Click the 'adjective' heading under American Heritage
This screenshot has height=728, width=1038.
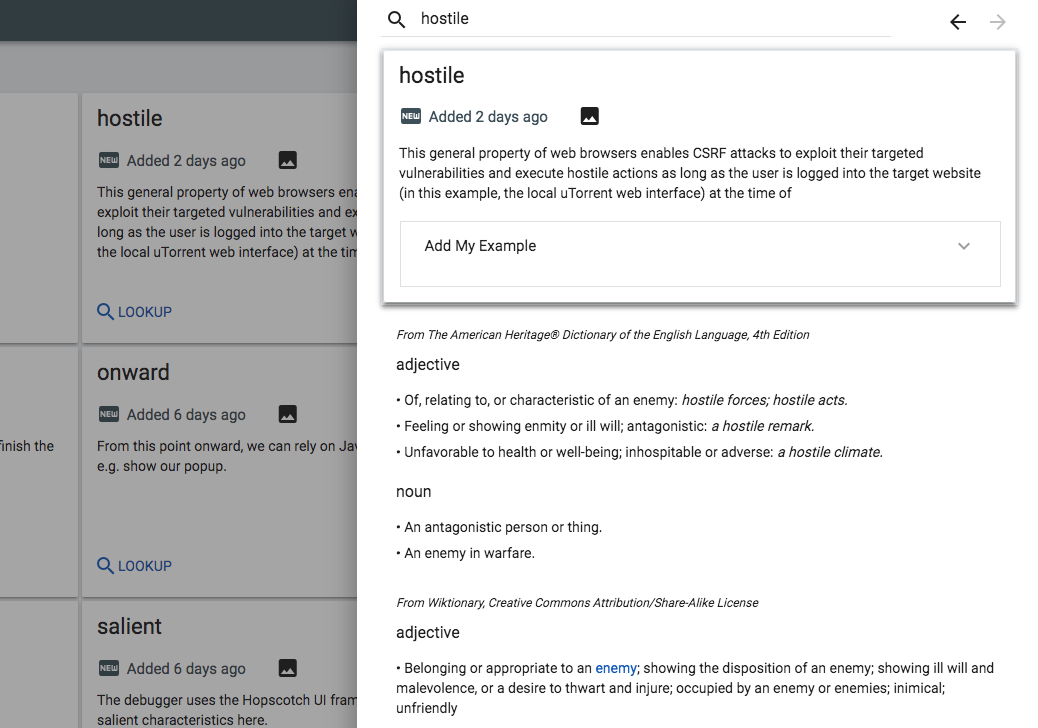[x=428, y=365]
